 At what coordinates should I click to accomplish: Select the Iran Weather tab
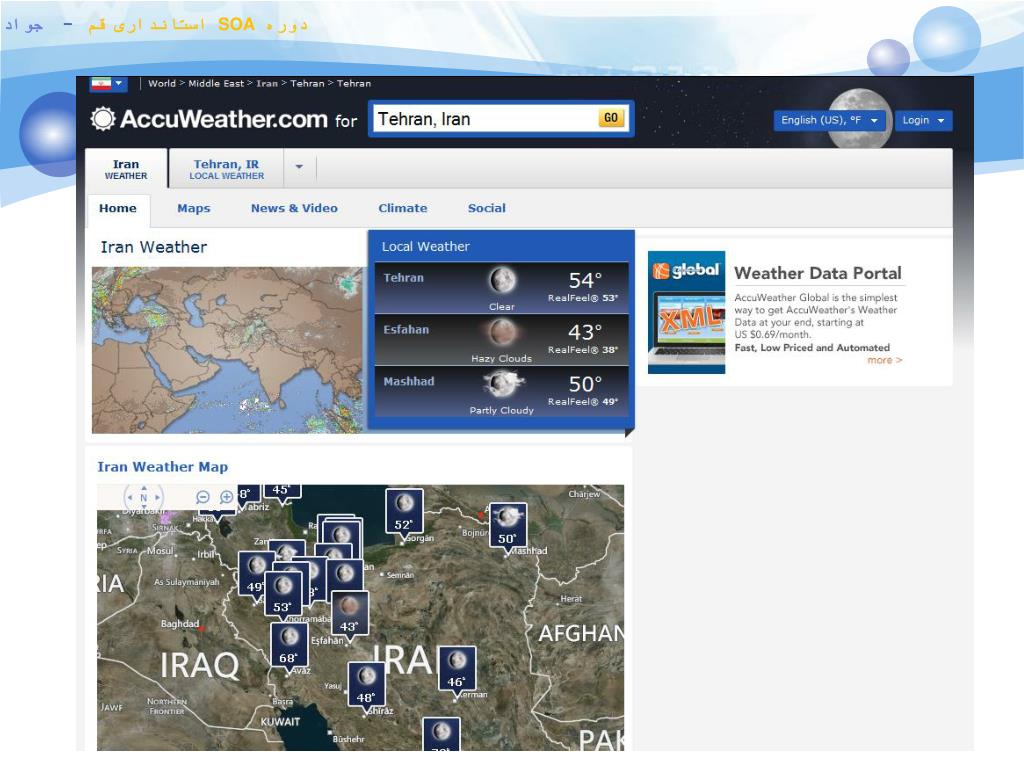coord(126,169)
